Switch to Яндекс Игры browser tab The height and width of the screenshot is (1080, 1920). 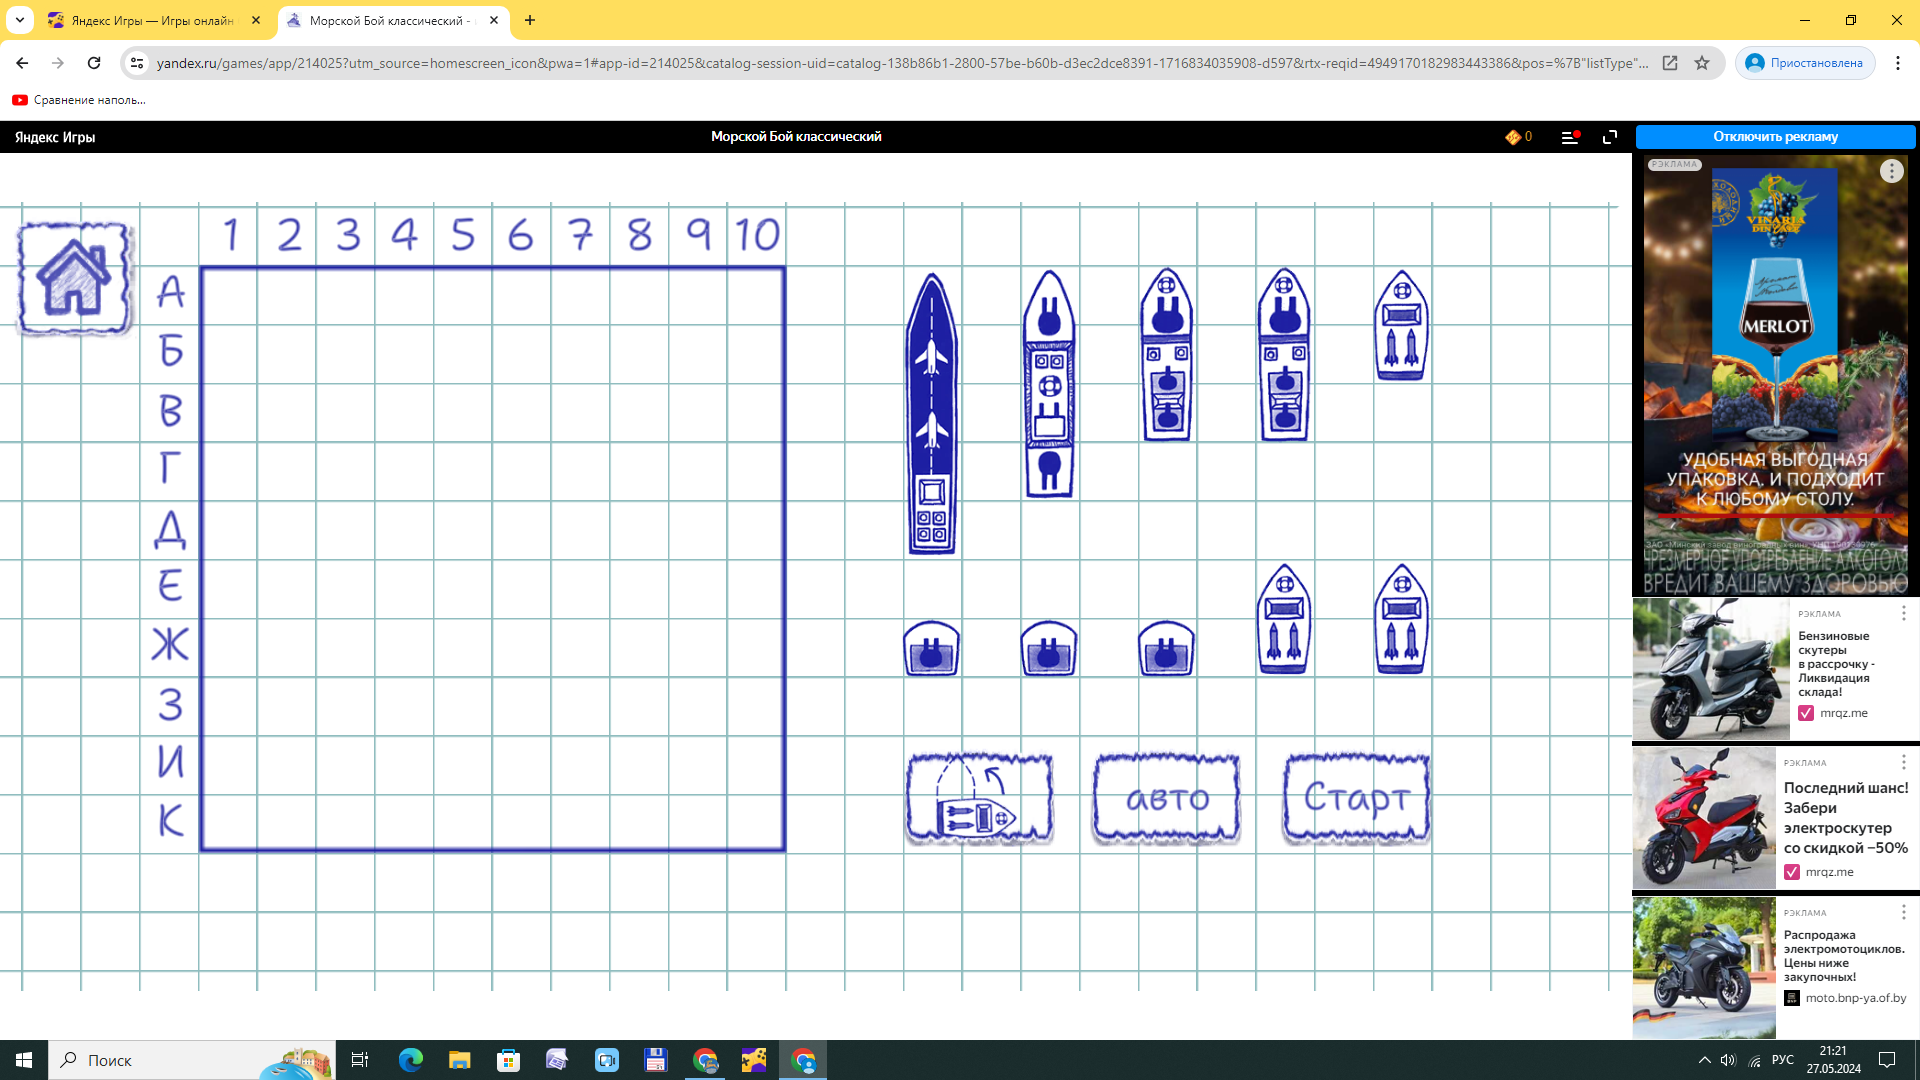150,20
